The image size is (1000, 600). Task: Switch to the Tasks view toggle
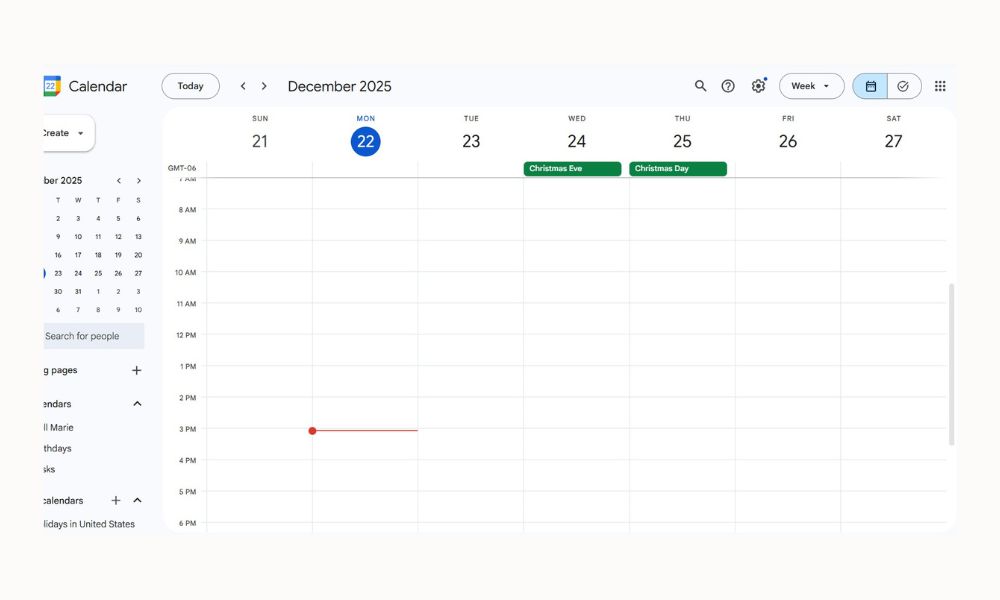tap(903, 86)
